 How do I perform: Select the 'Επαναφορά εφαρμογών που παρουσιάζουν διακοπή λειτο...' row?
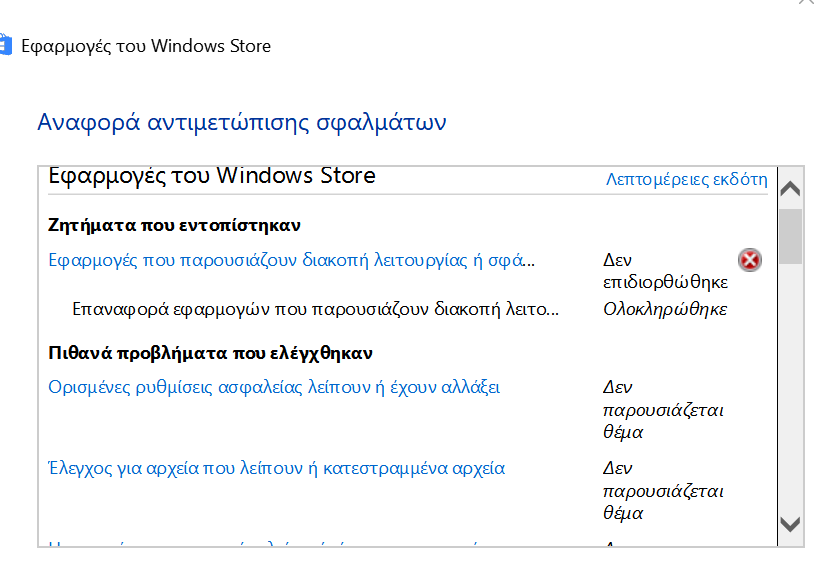[316, 310]
